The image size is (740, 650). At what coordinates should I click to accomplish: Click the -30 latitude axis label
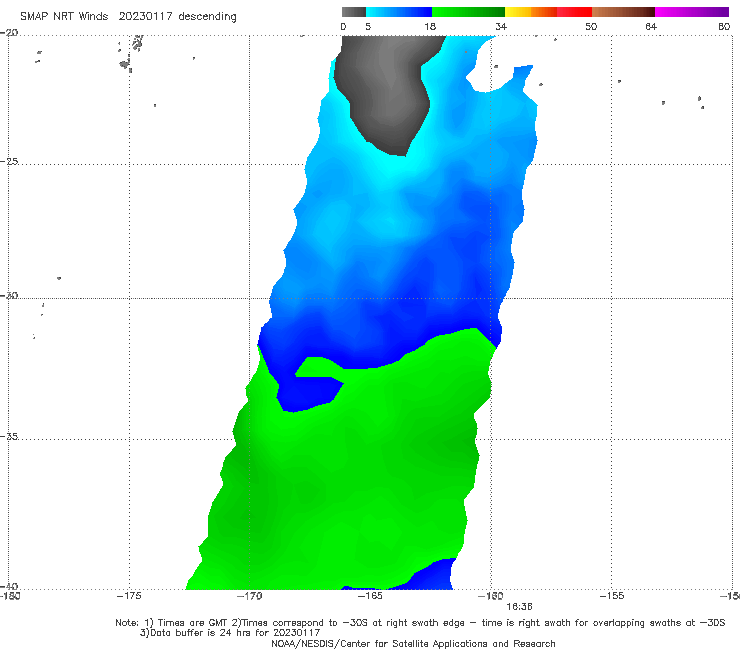9,295
